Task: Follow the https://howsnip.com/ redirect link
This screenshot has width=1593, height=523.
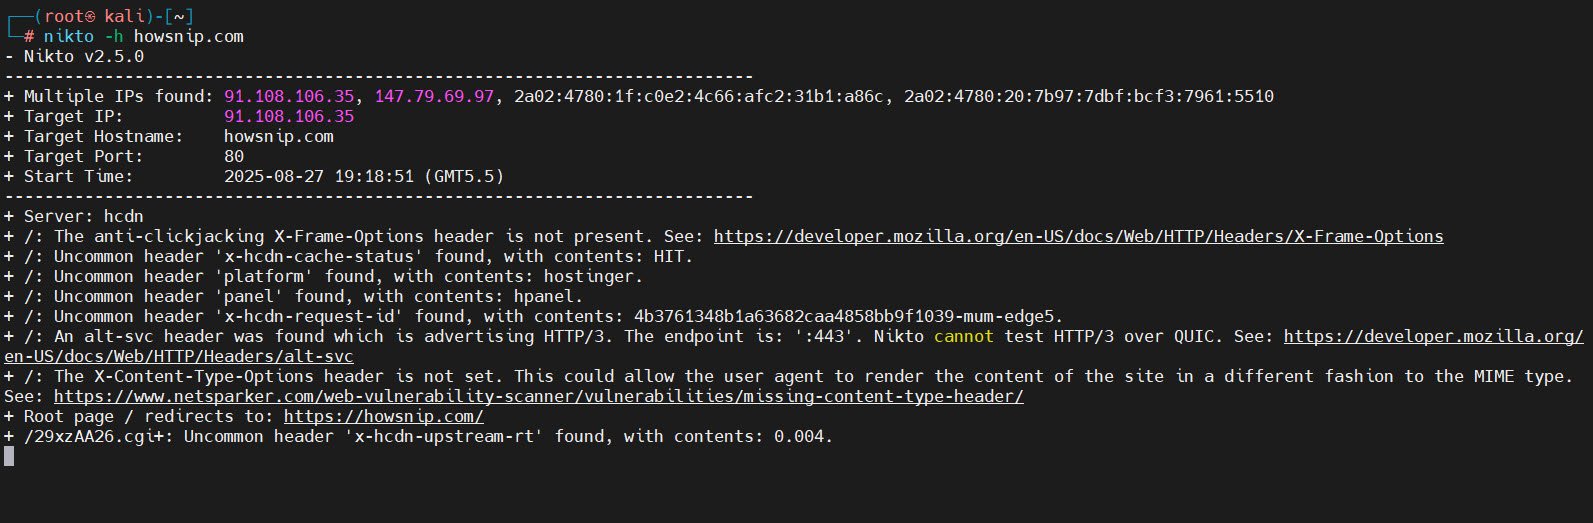Action: (383, 417)
